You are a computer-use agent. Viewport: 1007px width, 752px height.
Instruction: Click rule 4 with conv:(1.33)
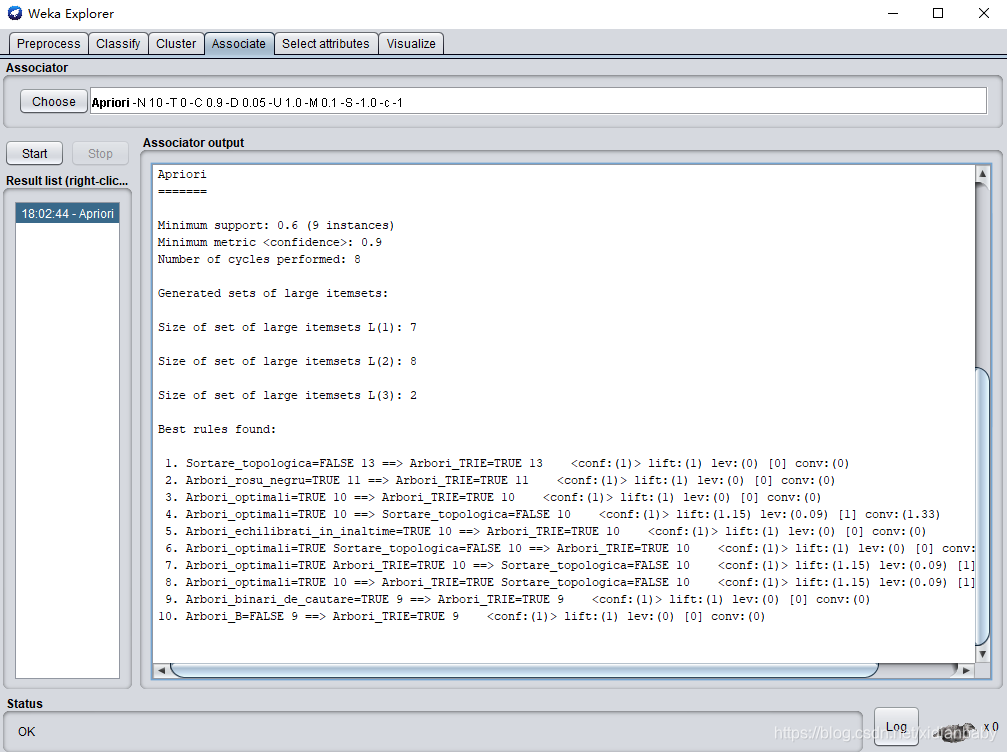(552, 514)
